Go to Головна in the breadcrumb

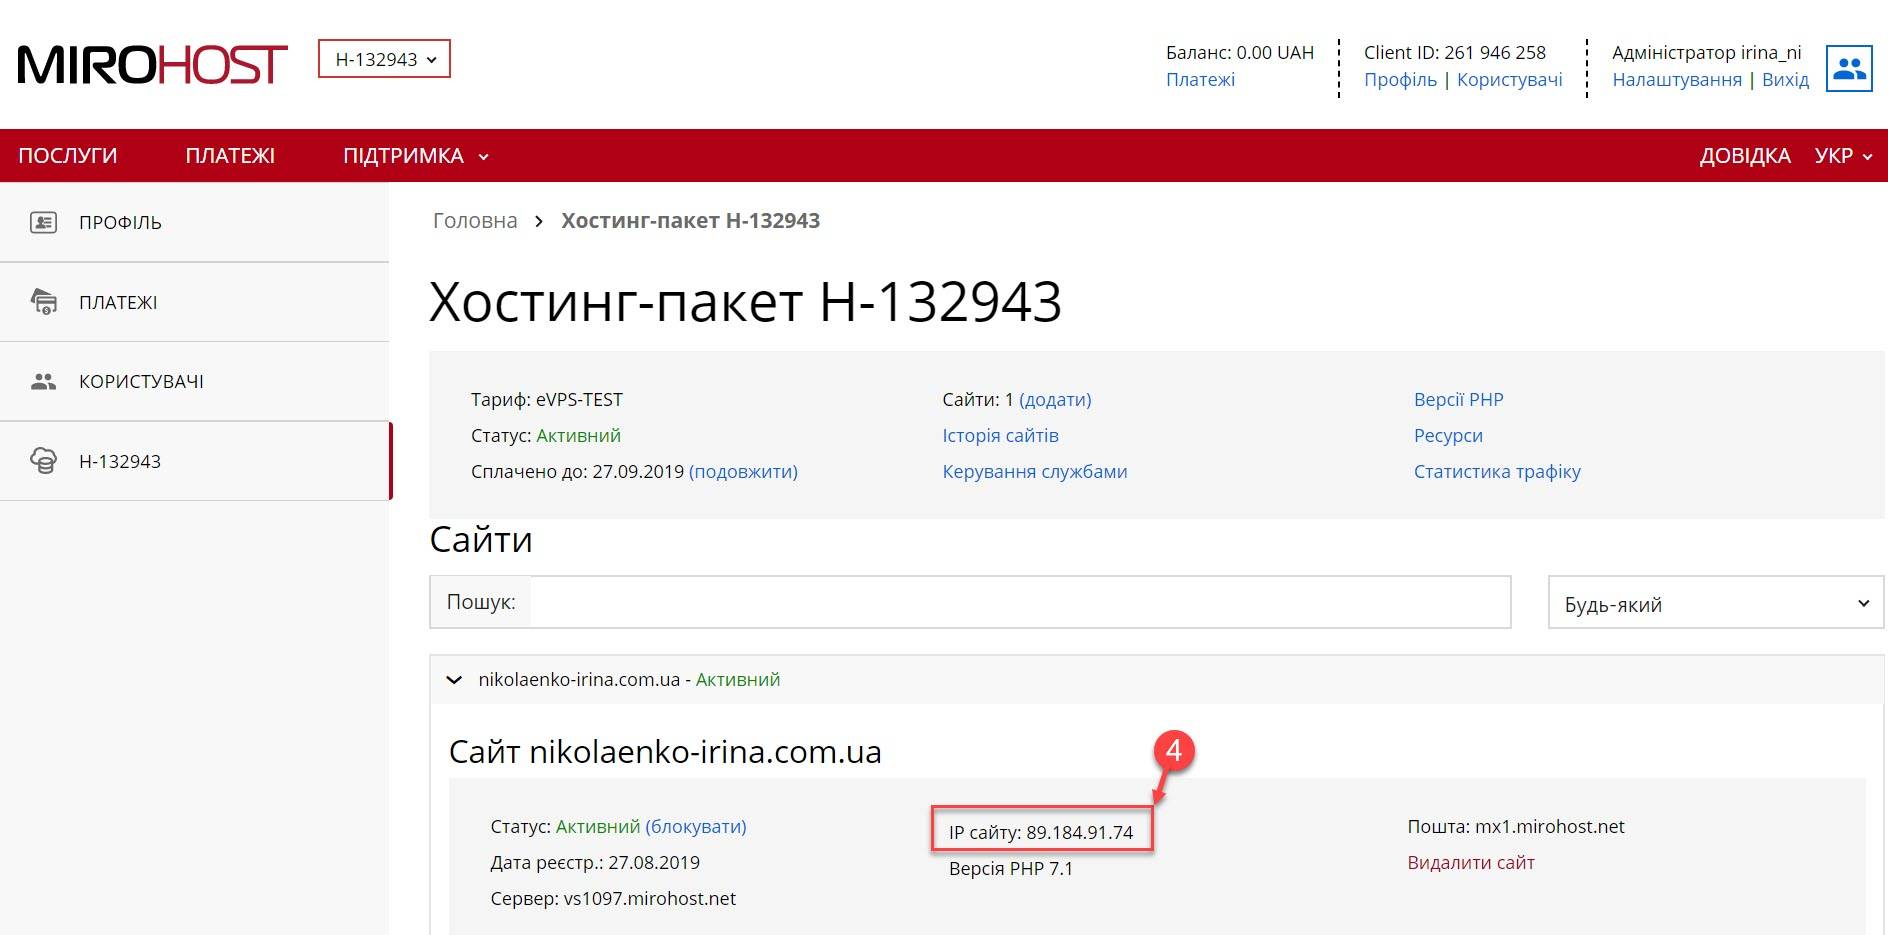(475, 221)
